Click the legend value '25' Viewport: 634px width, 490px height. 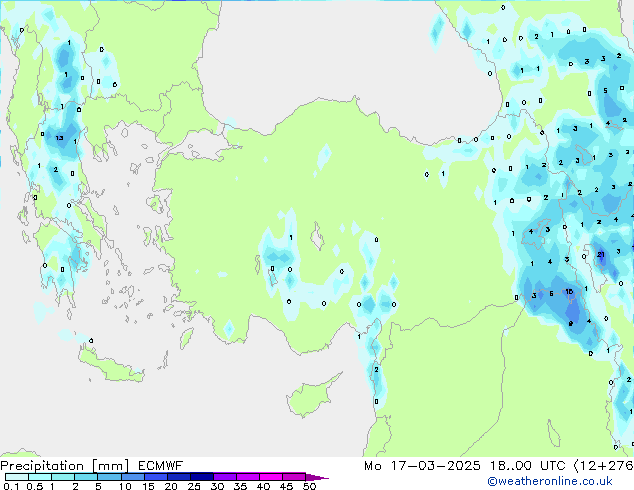pyautogui.click(x=194, y=486)
